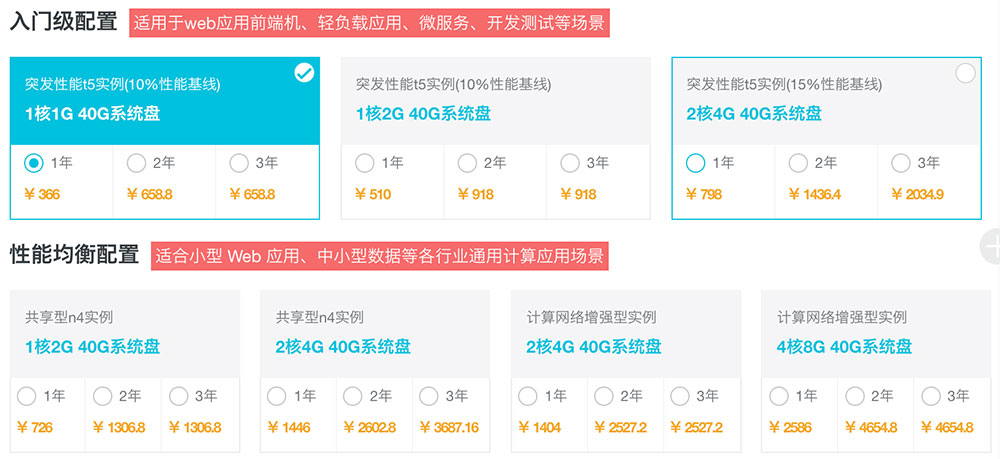Open the 1核2G 40G系统盘 t5 card title
The image size is (1000, 459).
click(423, 114)
